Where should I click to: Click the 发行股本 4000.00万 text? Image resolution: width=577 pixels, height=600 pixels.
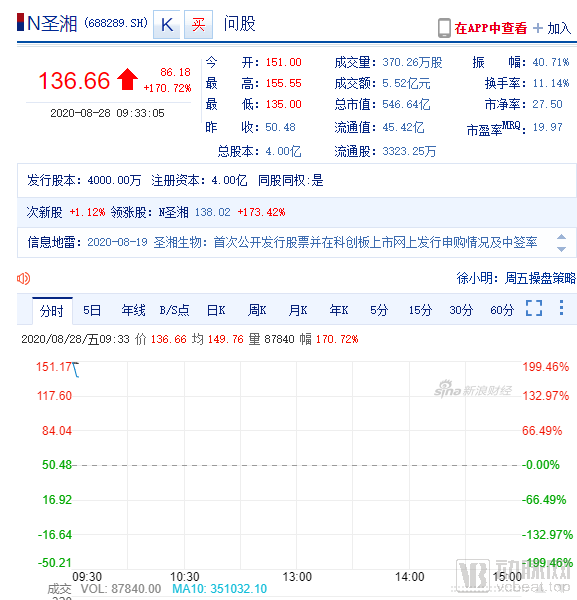[x=84, y=180]
